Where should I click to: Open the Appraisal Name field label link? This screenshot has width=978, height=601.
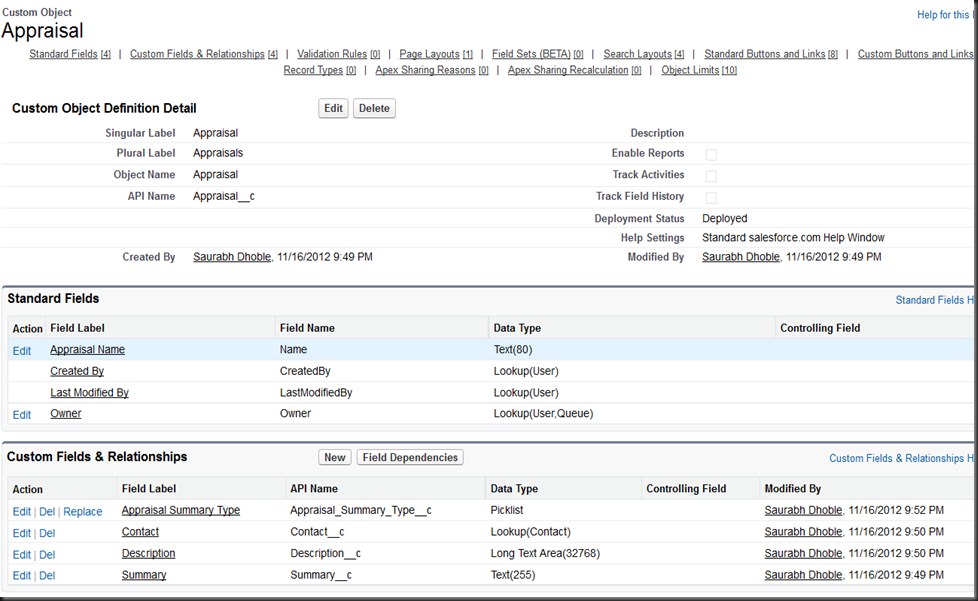[87, 350]
